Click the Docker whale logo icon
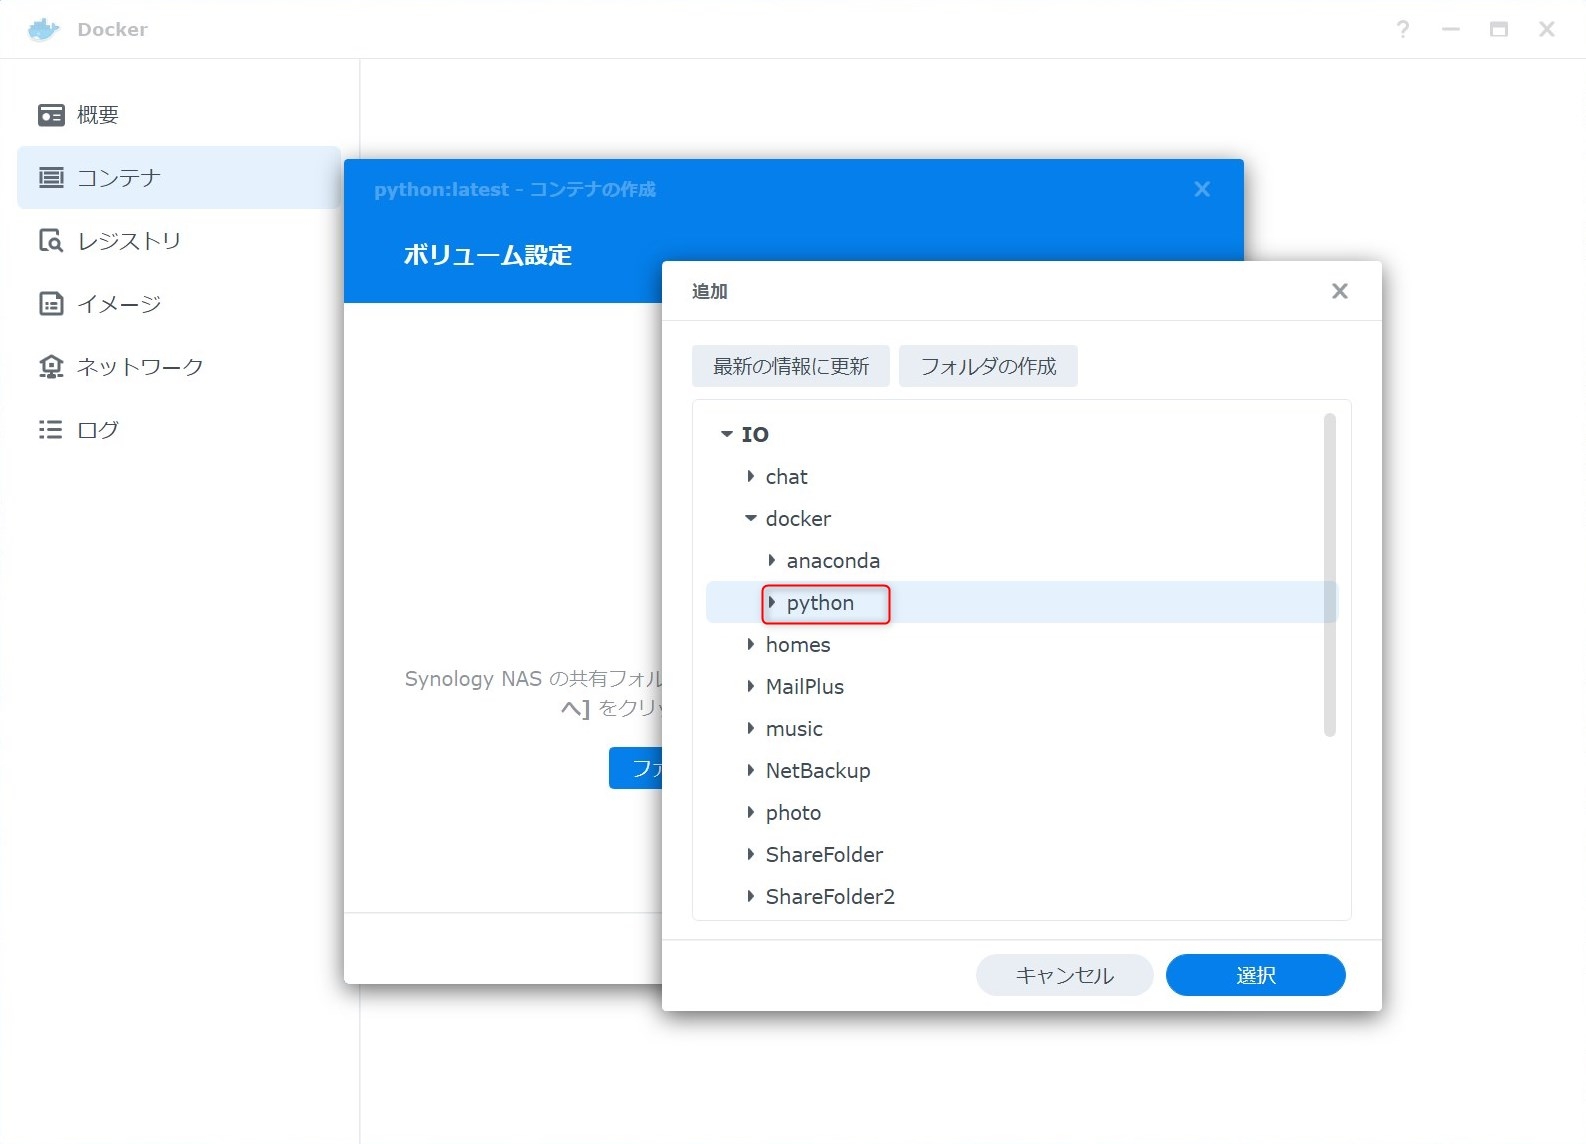1586x1144 pixels. pos(44,30)
